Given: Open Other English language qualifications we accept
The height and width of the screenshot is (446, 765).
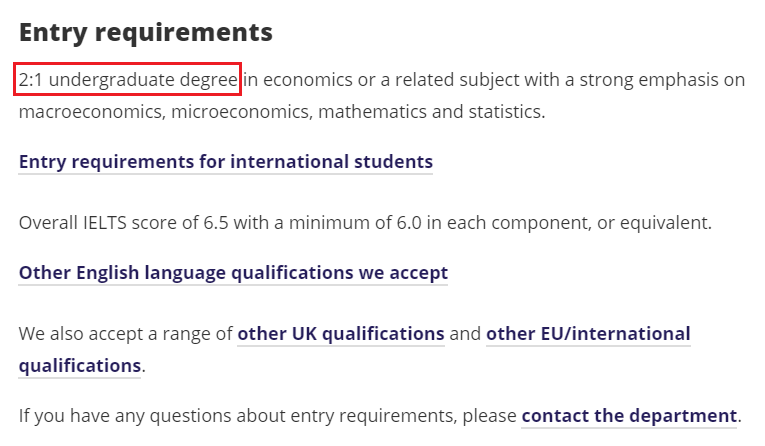Looking at the screenshot, I should click(x=233, y=272).
